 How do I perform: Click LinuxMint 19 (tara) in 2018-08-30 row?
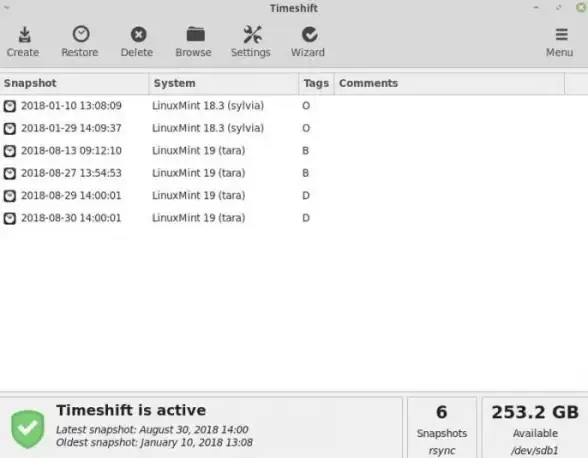199,218
